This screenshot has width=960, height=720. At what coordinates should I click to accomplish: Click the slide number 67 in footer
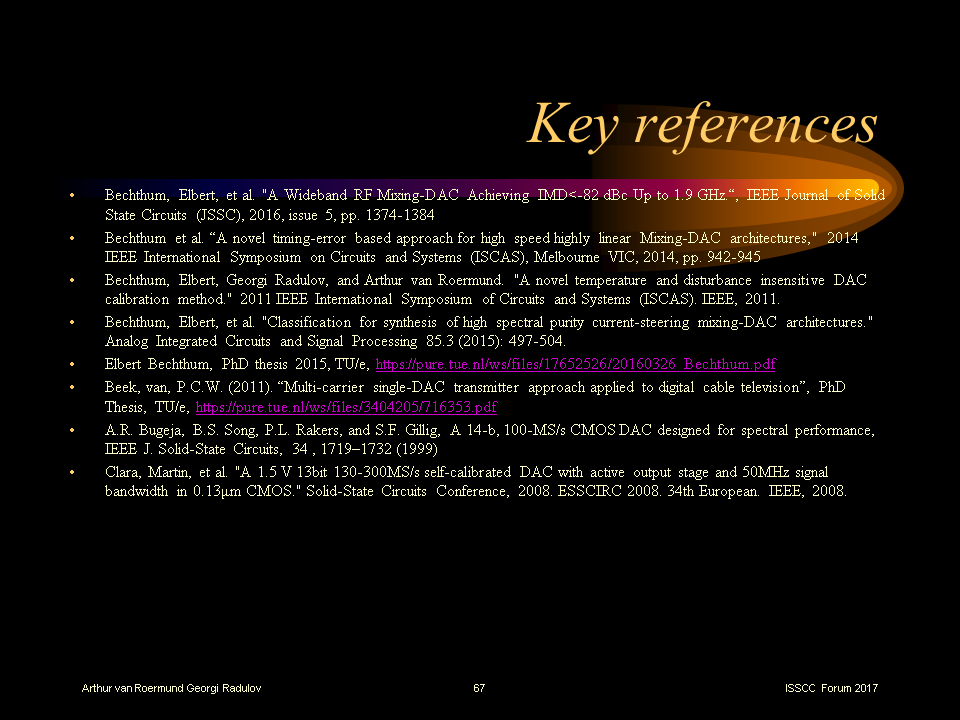pyautogui.click(x=478, y=688)
